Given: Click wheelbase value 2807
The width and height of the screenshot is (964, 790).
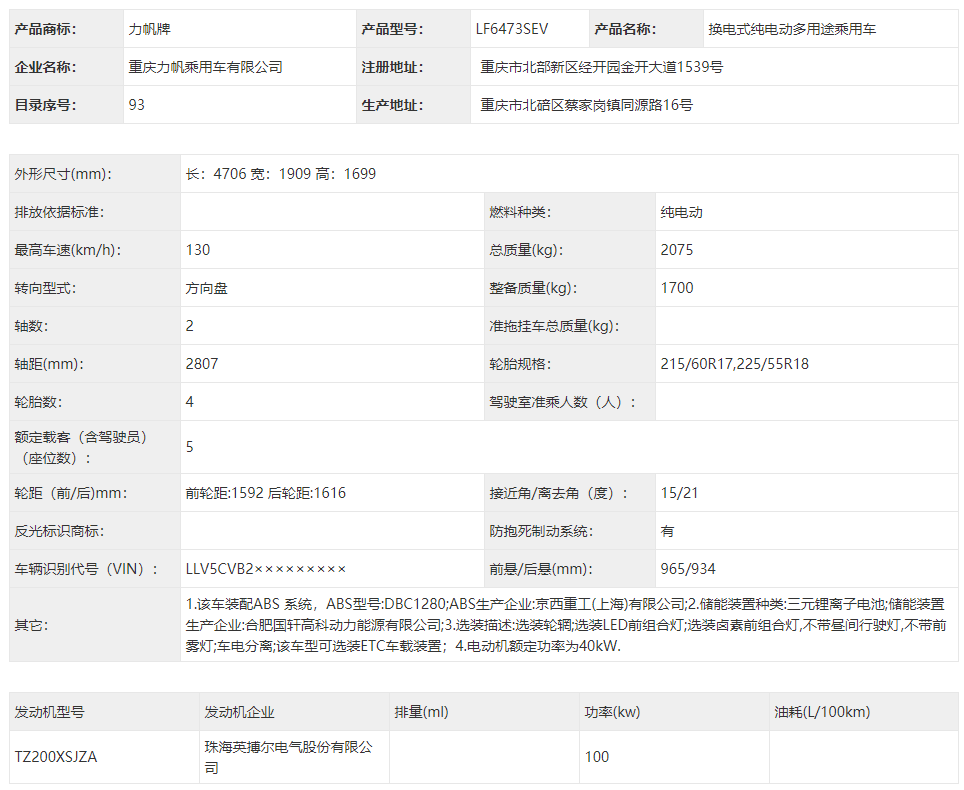Looking at the screenshot, I should [202, 364].
